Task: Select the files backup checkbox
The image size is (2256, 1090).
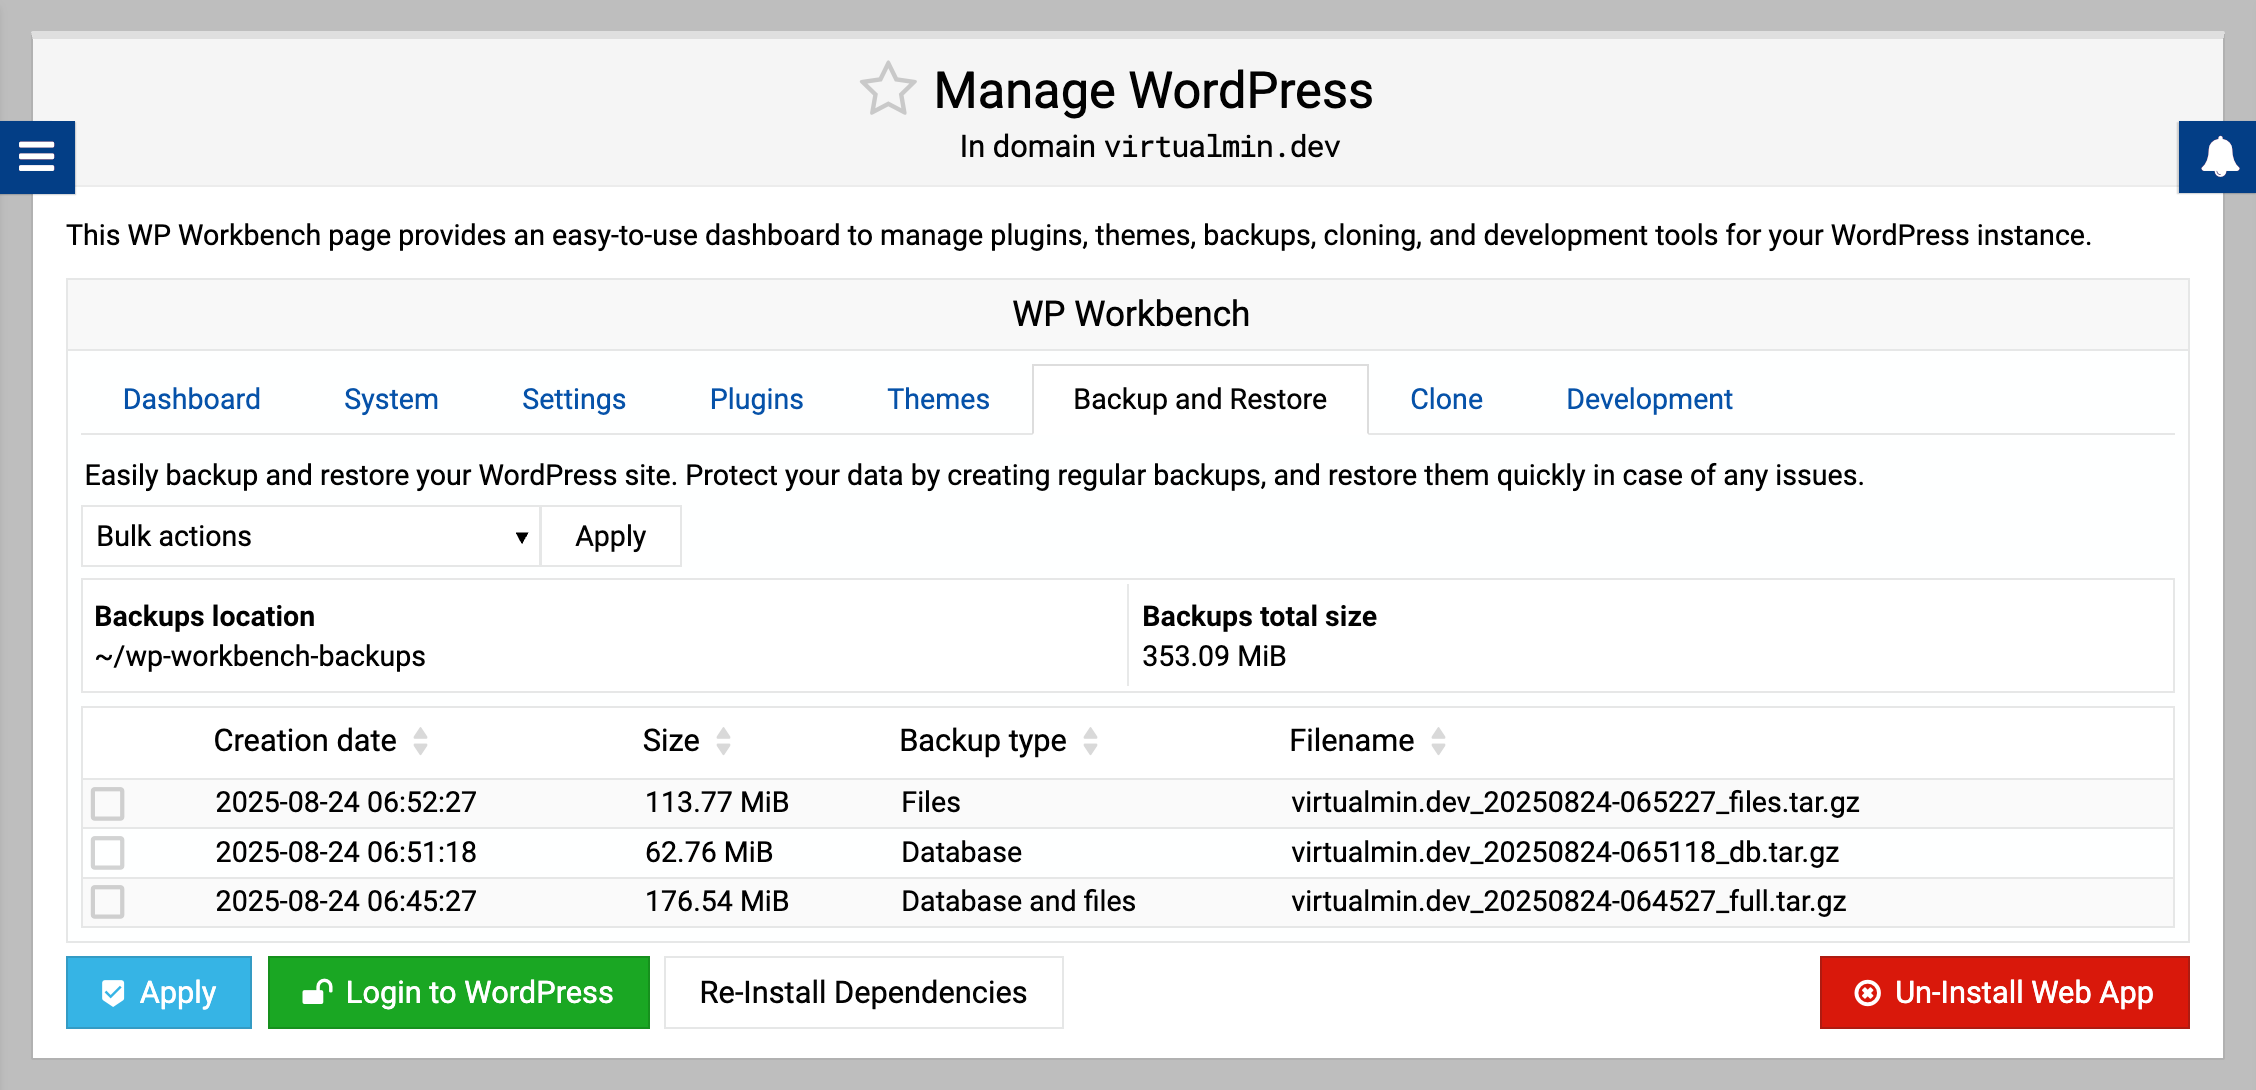Action: tap(108, 803)
